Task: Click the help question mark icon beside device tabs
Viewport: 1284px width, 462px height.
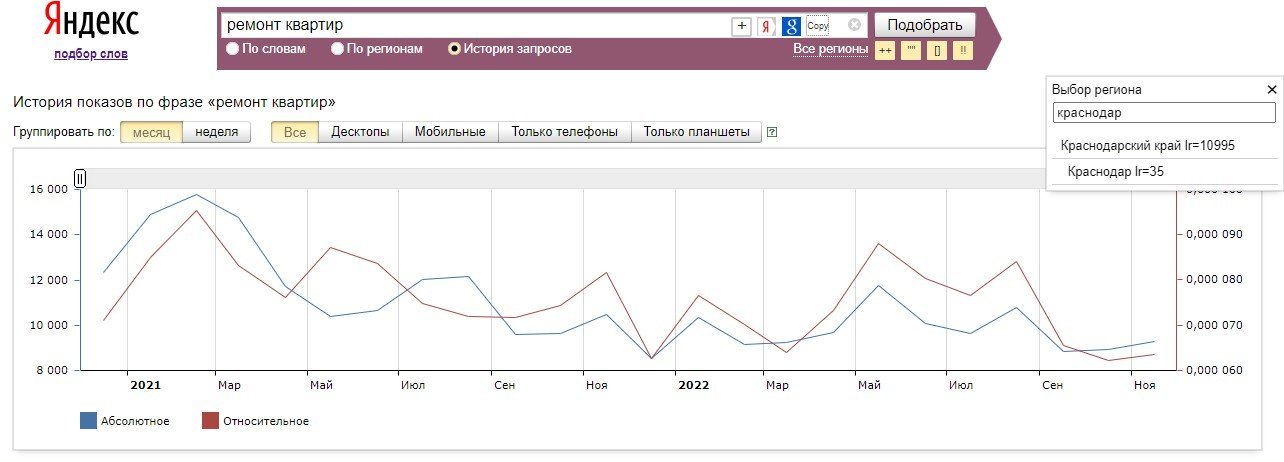Action: tap(771, 132)
